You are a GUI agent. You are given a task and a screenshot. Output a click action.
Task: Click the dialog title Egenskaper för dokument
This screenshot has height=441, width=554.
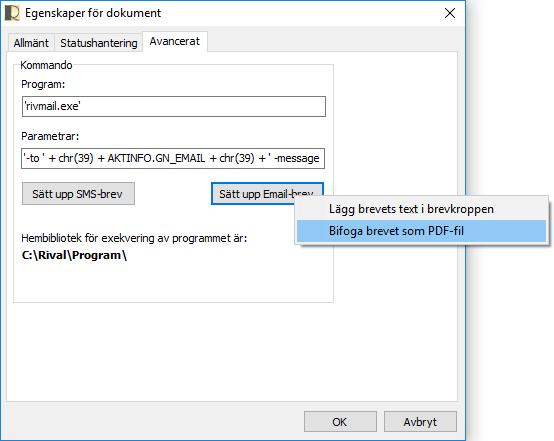[93, 13]
